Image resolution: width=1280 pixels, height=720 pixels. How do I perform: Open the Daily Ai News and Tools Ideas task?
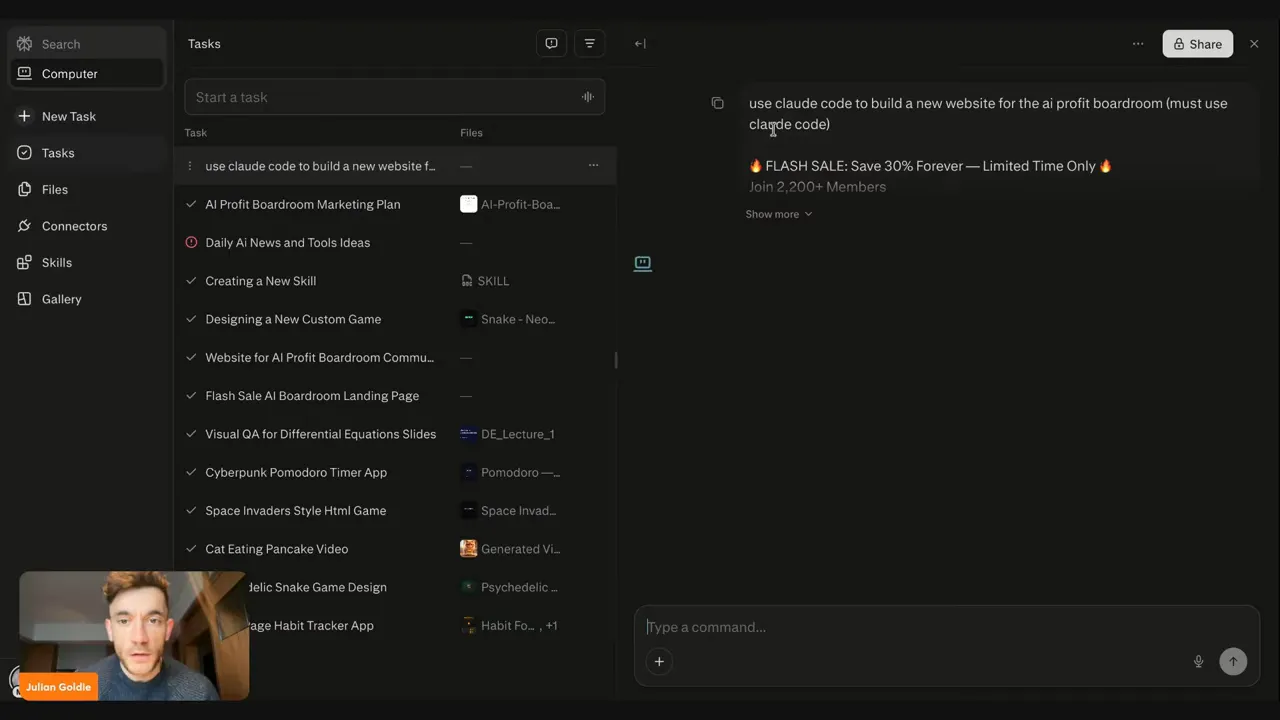pyautogui.click(x=288, y=242)
